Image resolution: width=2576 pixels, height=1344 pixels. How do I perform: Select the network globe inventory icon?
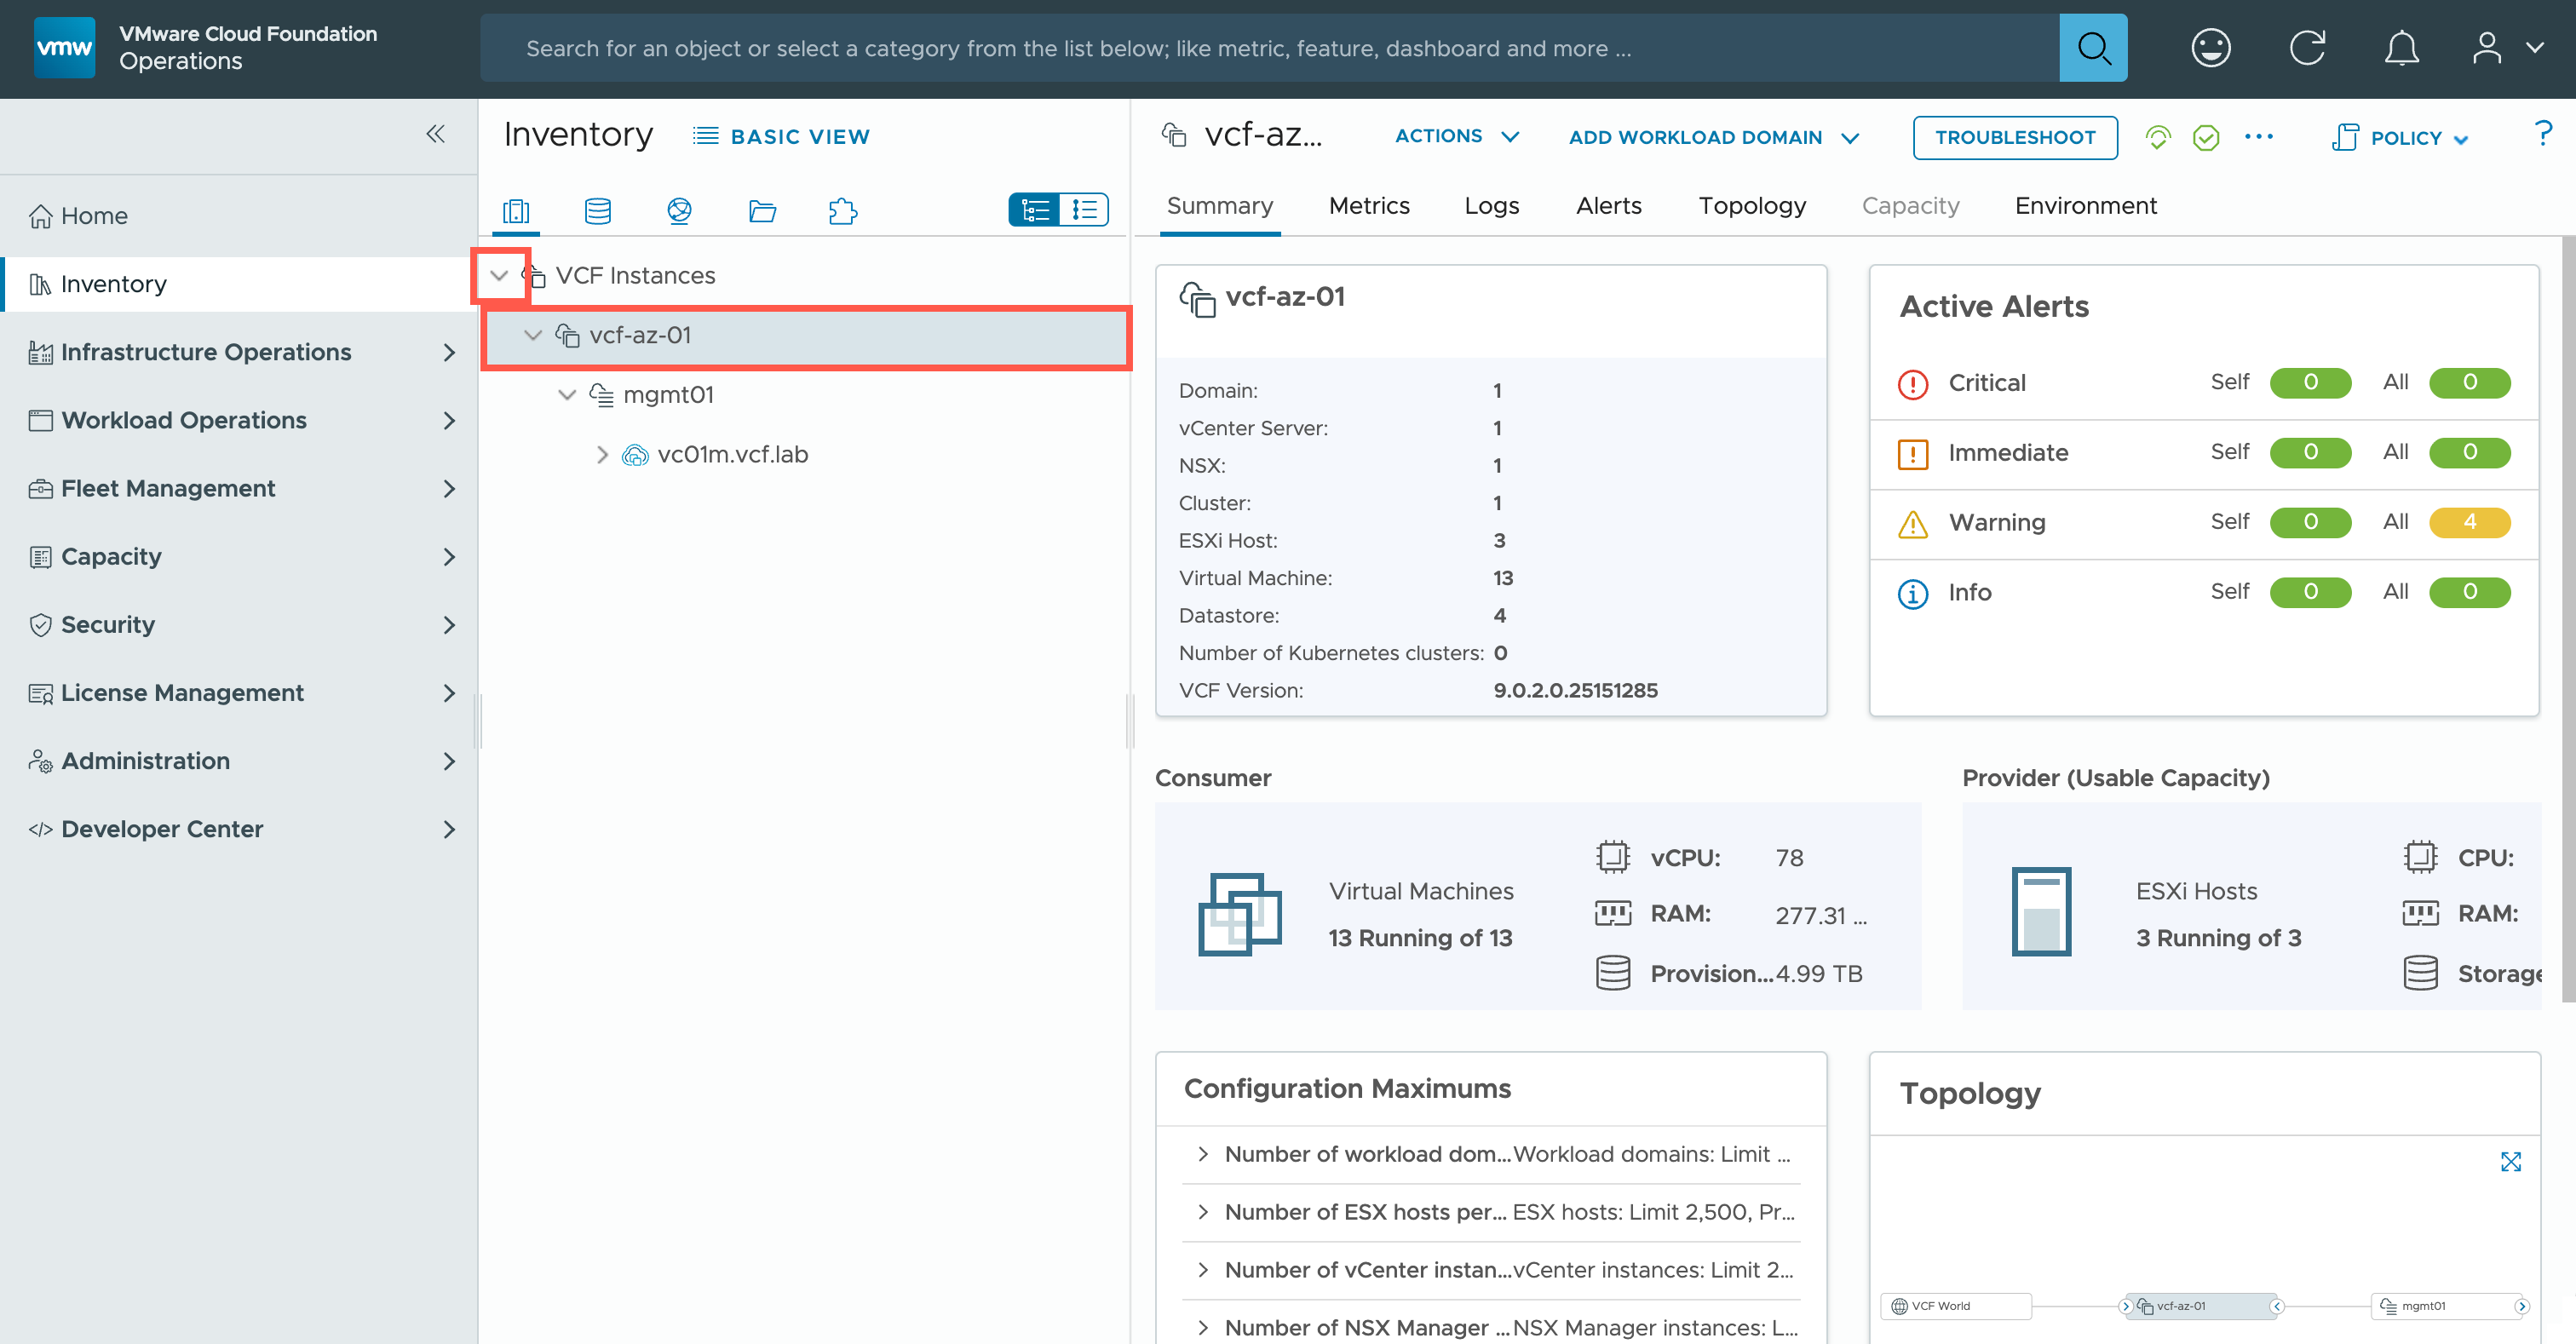[x=679, y=211]
